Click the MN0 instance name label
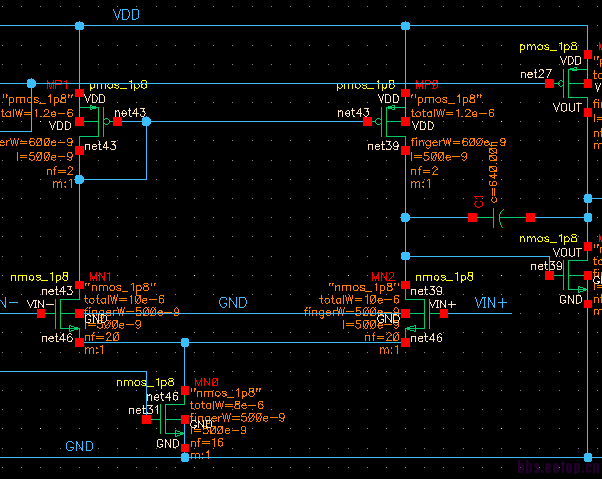 [206, 382]
